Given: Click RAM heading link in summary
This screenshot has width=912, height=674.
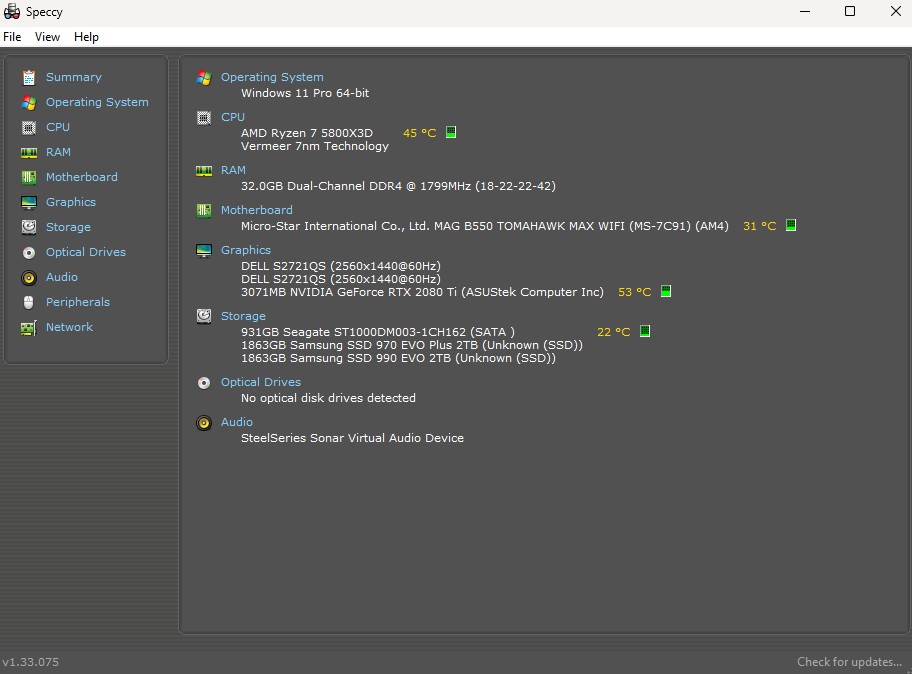Looking at the screenshot, I should coord(233,170).
